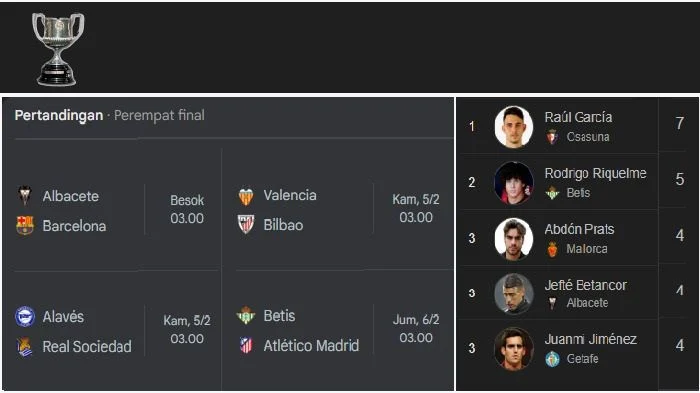The width and height of the screenshot is (700, 393).
Task: Select Jefté Betancor scorer row
Action: [576, 293]
